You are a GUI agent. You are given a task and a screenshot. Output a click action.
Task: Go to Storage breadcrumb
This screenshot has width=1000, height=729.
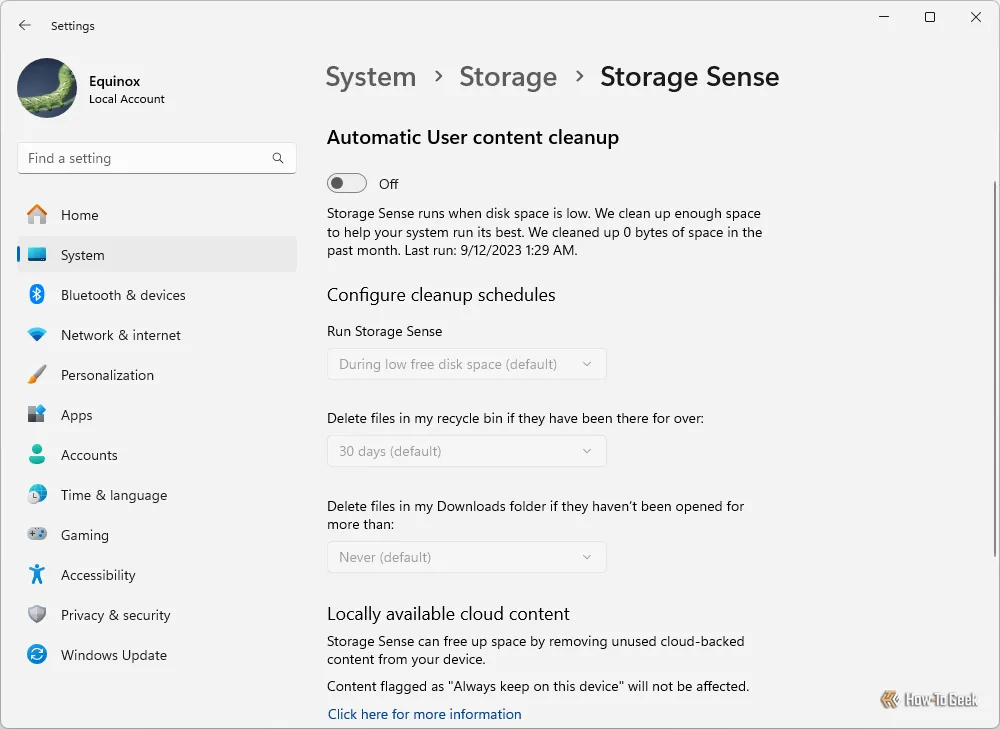point(508,77)
